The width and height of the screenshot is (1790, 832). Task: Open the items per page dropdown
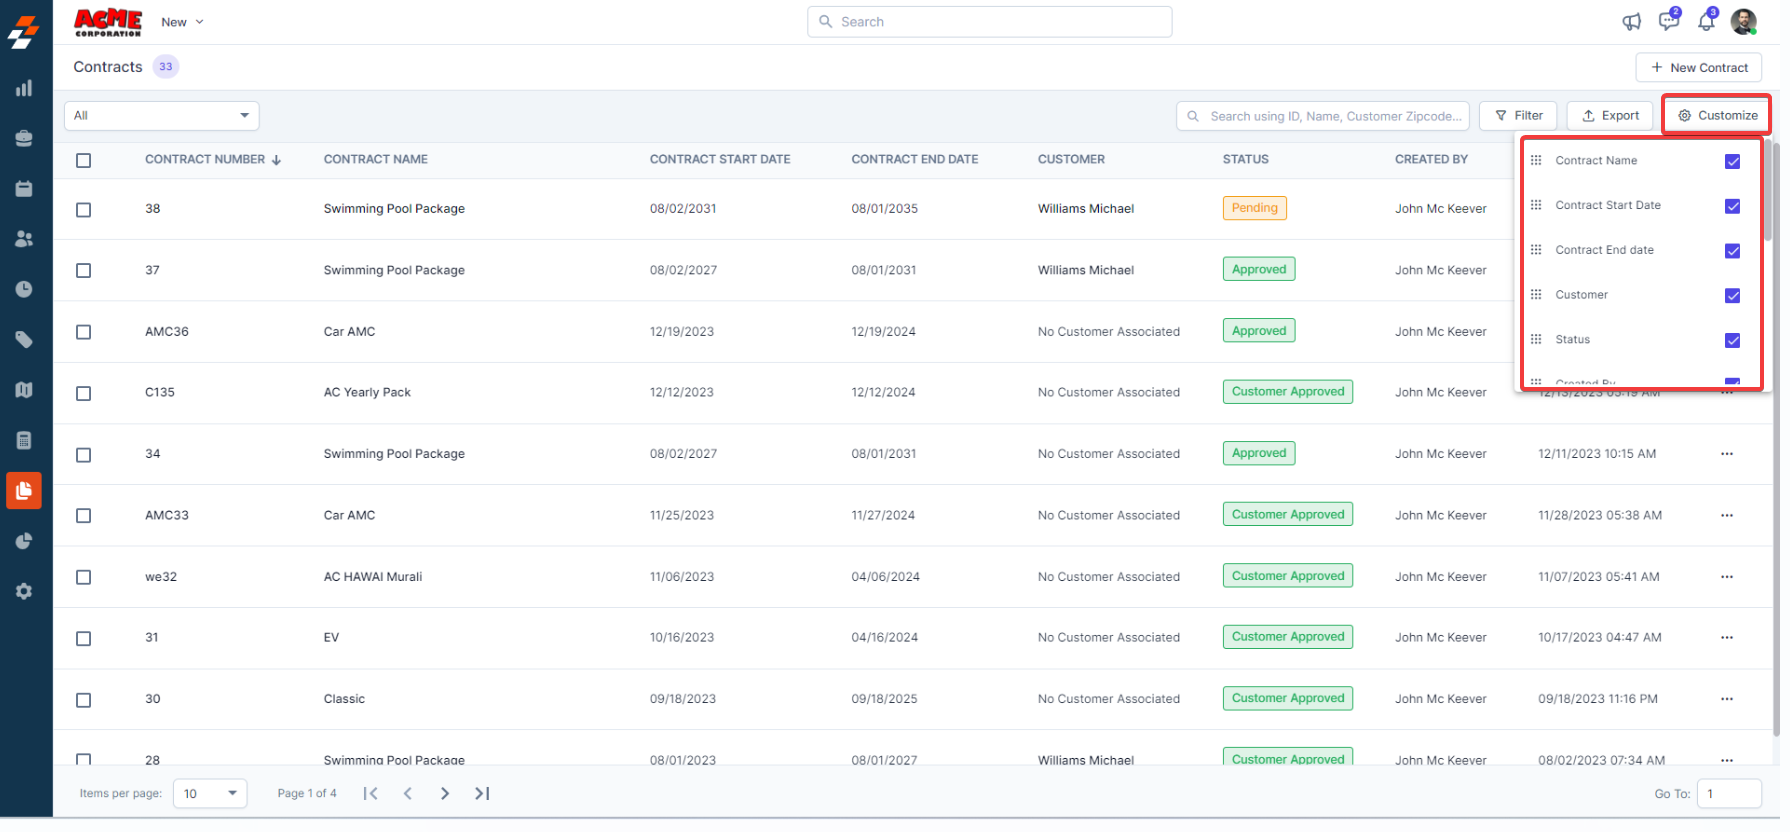point(210,793)
